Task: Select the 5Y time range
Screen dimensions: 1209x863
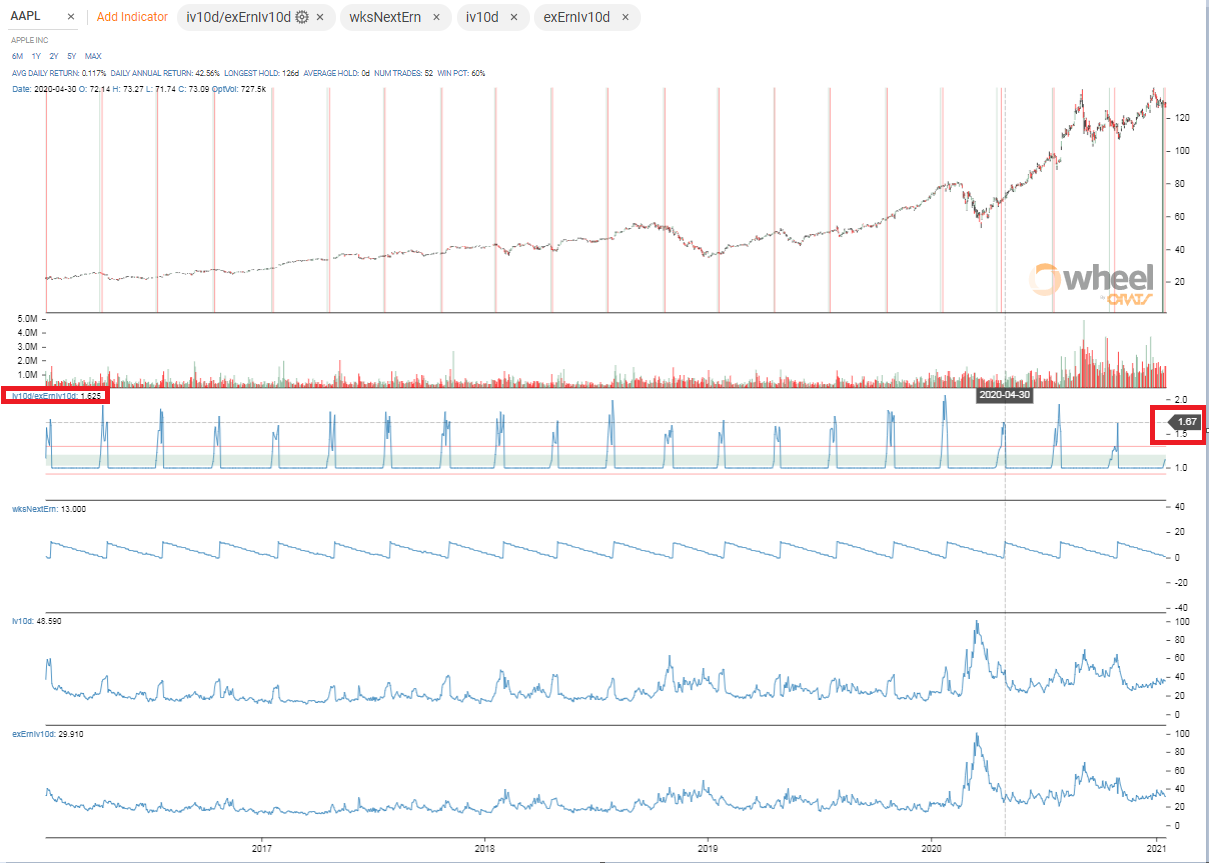Action: 72,56
